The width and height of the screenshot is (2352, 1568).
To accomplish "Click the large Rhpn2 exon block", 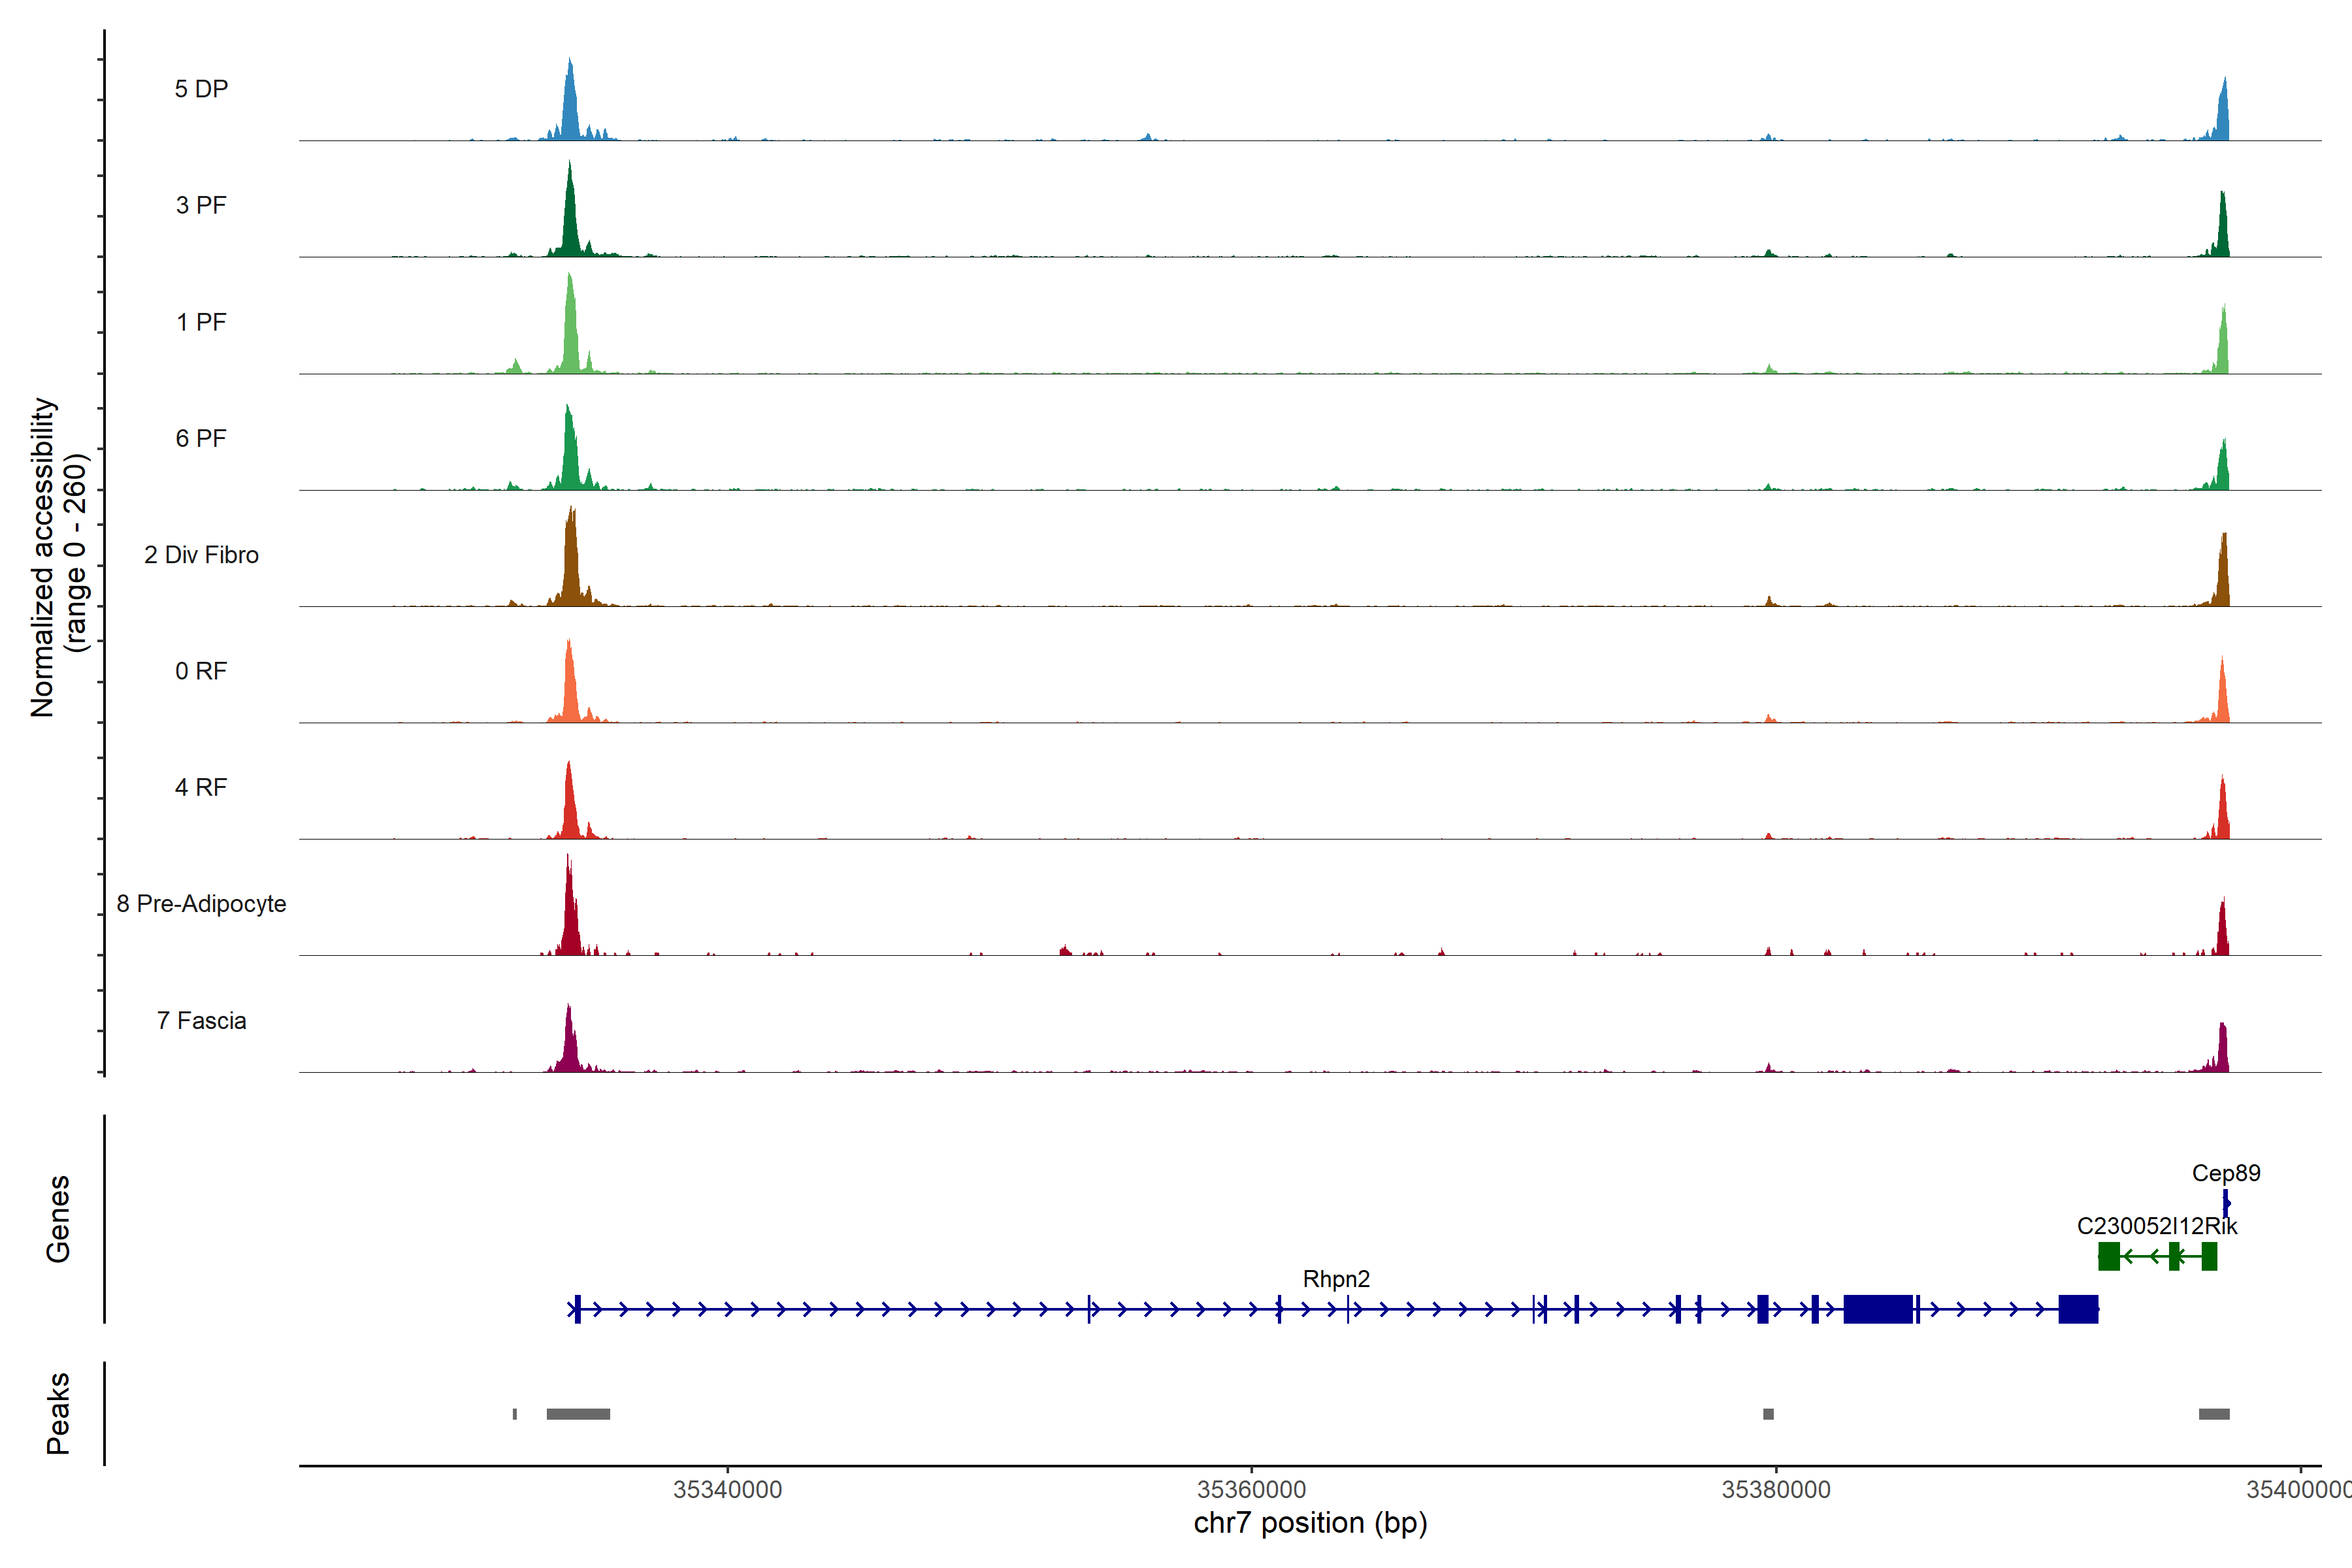I will tap(1877, 1309).
